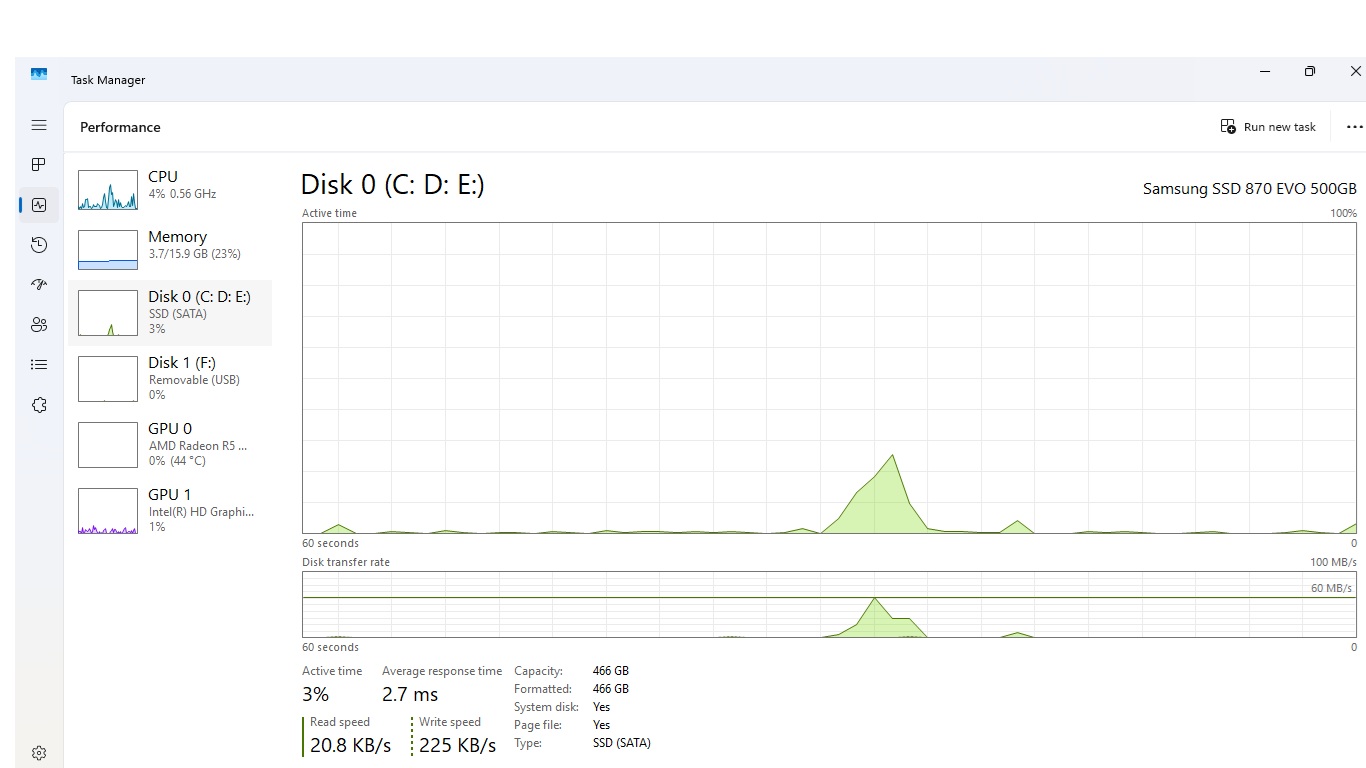Viewport: 1366px width, 768px height.
Task: Open the Details list icon
Action: point(39,365)
